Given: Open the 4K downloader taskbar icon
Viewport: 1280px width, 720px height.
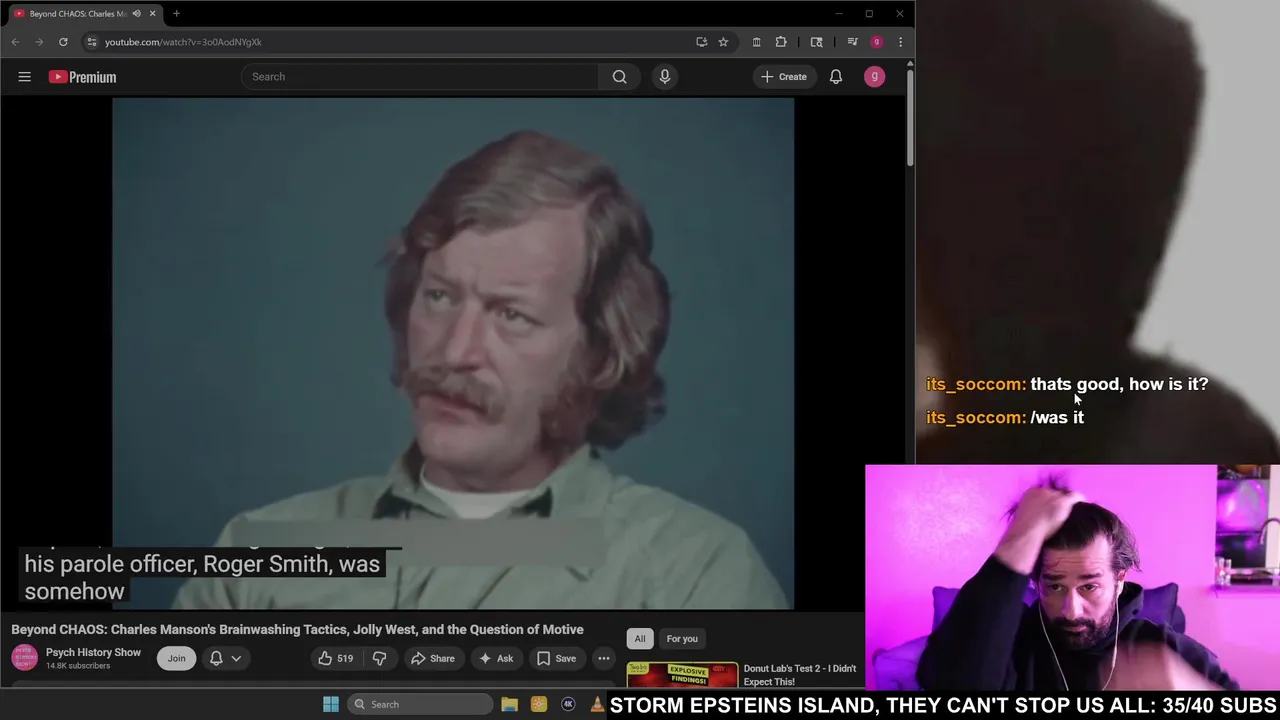Looking at the screenshot, I should click(568, 704).
